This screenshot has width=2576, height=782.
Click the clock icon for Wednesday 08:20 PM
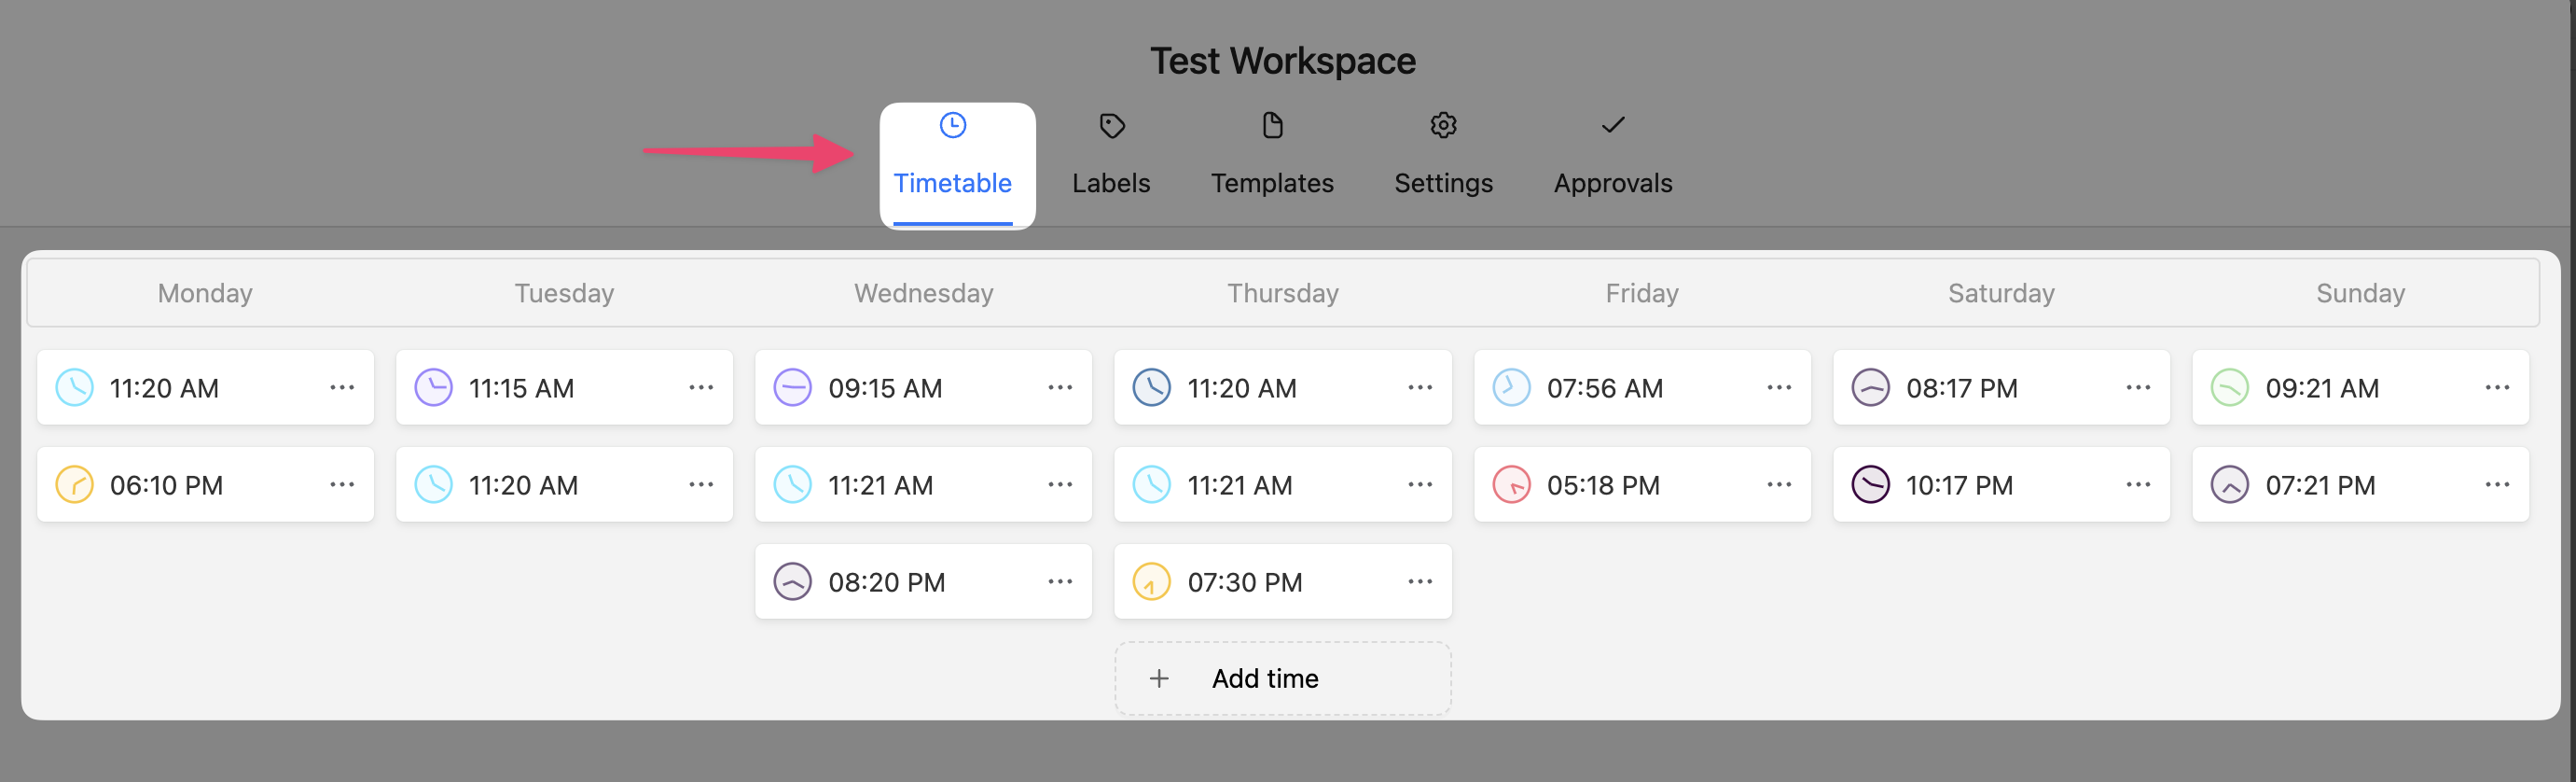(x=792, y=582)
